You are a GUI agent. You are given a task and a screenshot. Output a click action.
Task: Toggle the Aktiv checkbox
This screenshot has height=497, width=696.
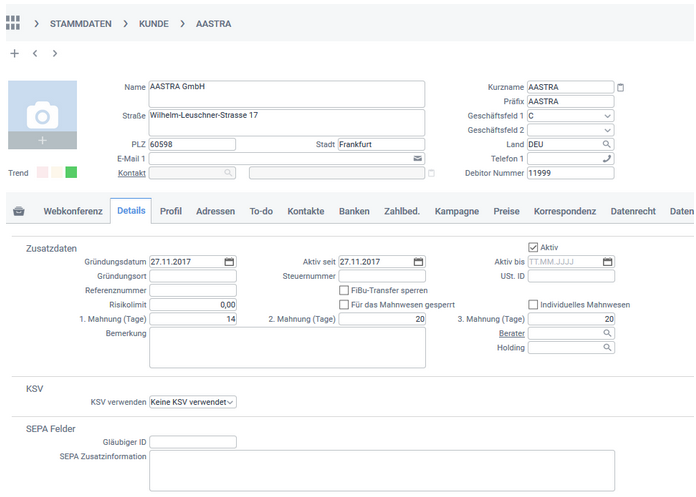click(x=533, y=247)
